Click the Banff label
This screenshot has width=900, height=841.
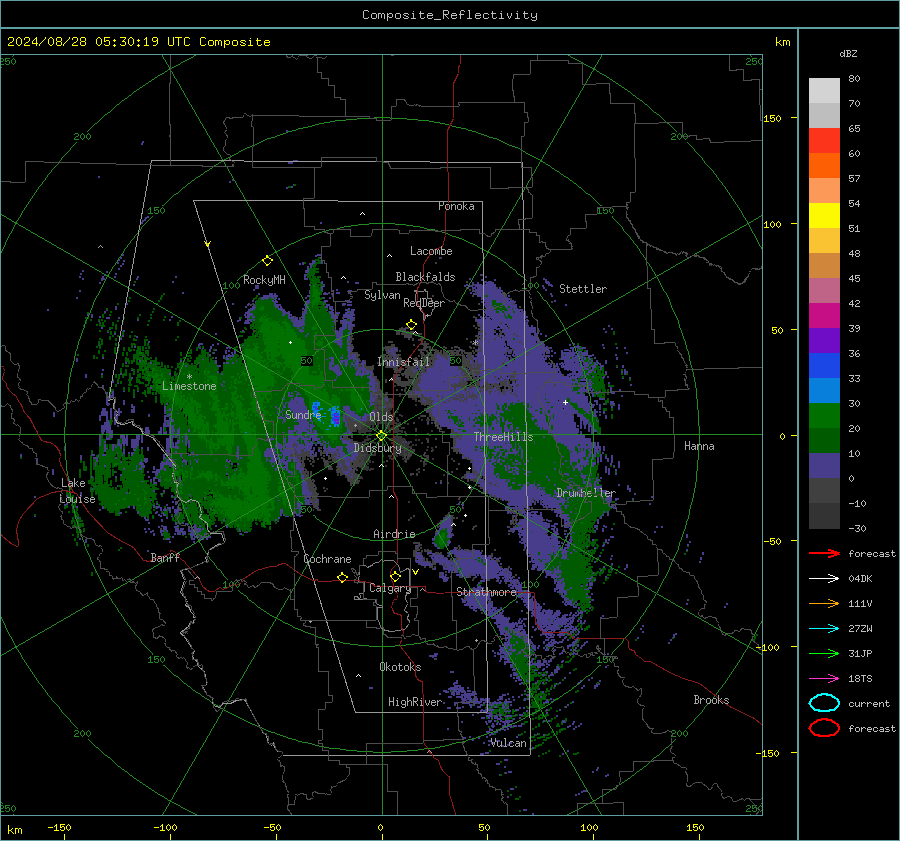point(165,557)
